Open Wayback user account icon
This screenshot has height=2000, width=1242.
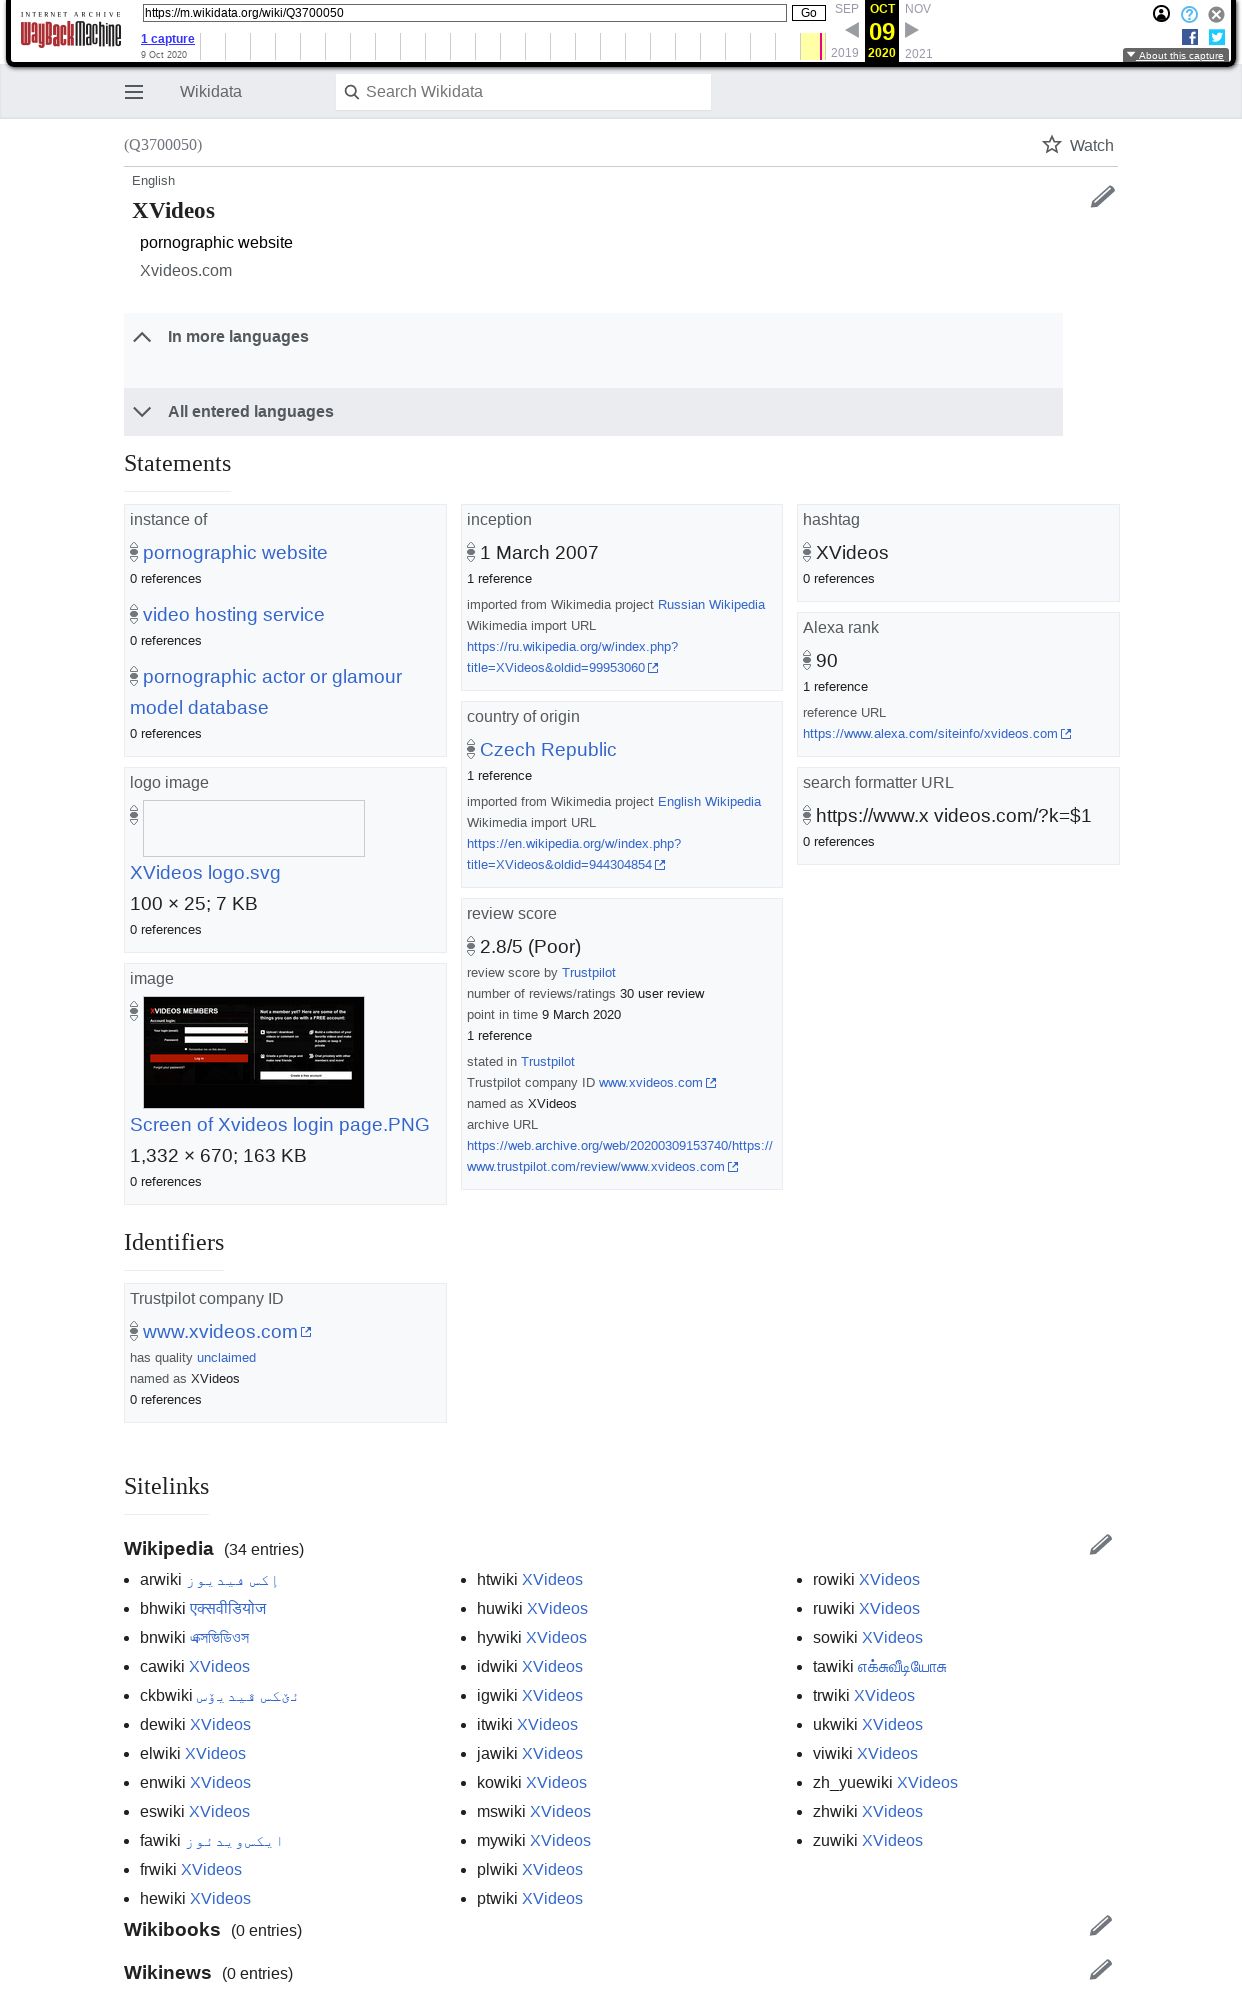1161,14
